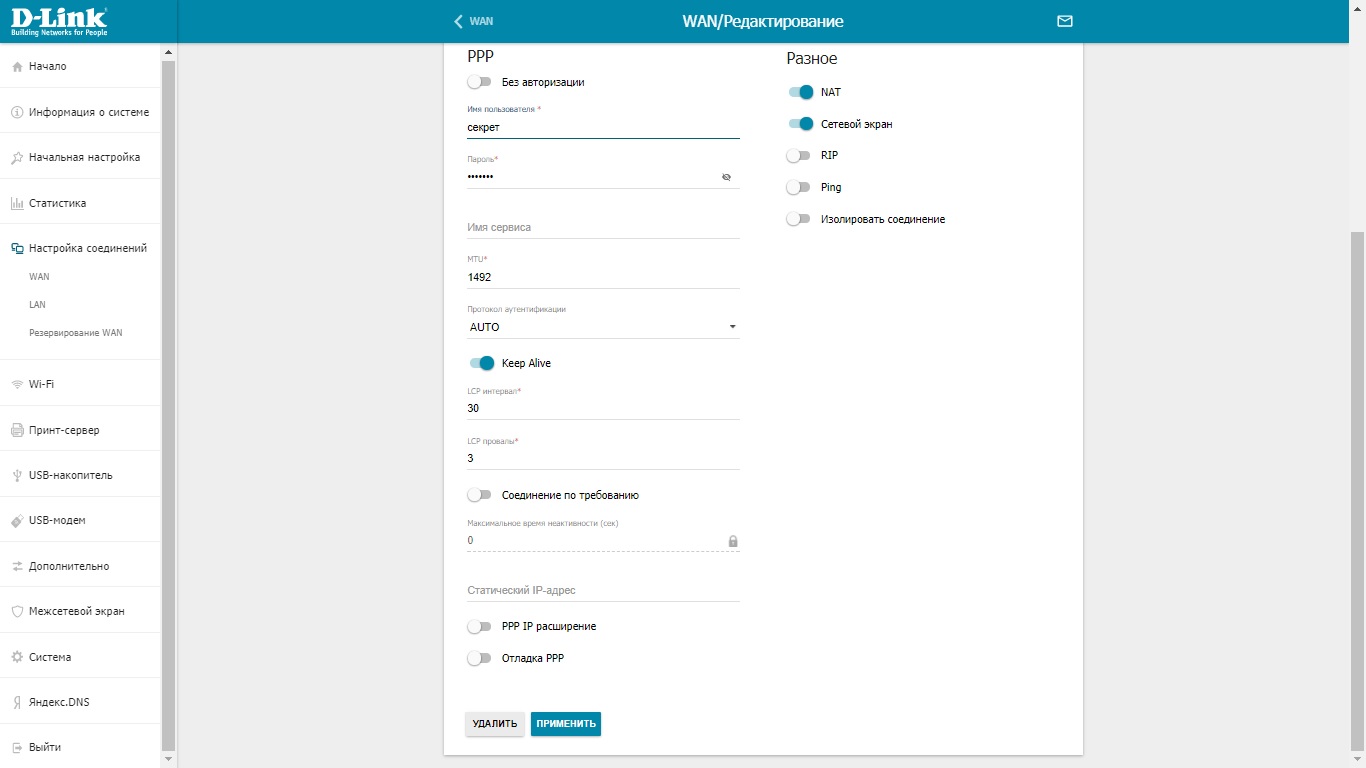Click the Система gear icon

17,658
